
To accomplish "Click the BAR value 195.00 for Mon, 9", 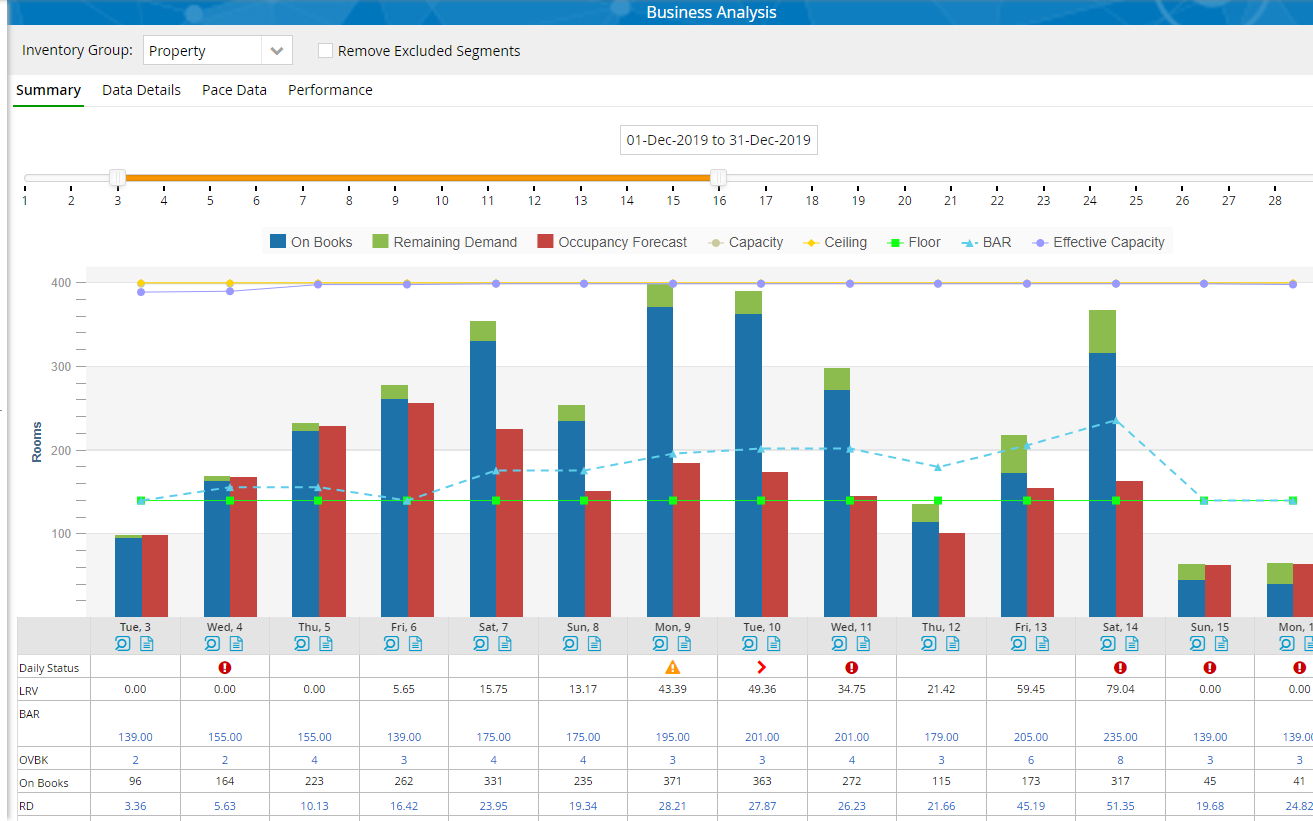I will (672, 737).
